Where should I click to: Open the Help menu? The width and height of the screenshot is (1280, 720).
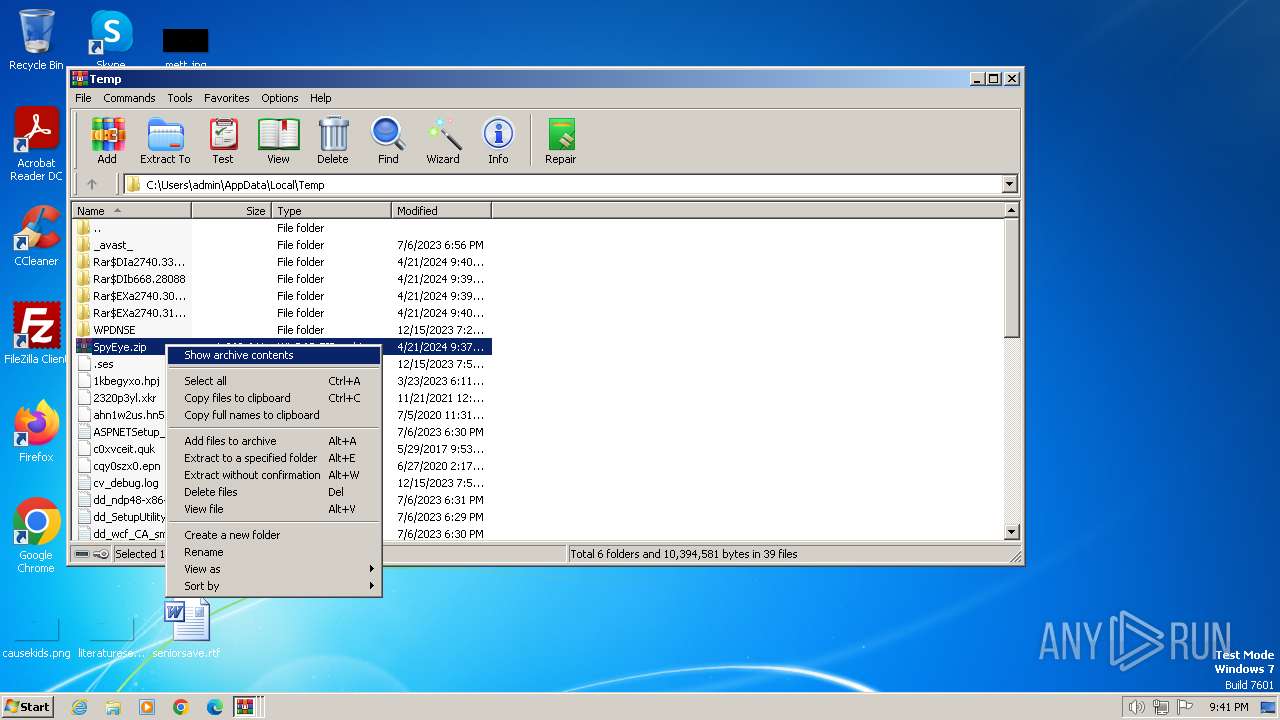pyautogui.click(x=320, y=98)
